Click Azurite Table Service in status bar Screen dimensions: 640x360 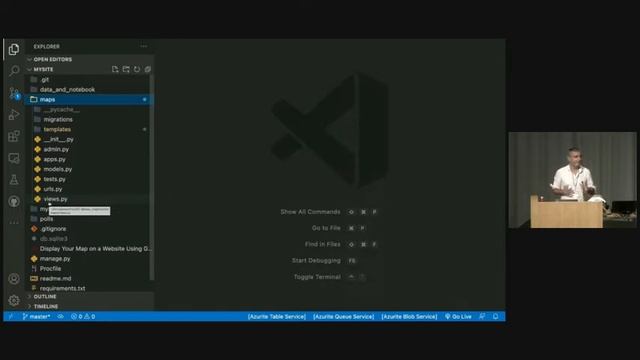click(x=277, y=316)
